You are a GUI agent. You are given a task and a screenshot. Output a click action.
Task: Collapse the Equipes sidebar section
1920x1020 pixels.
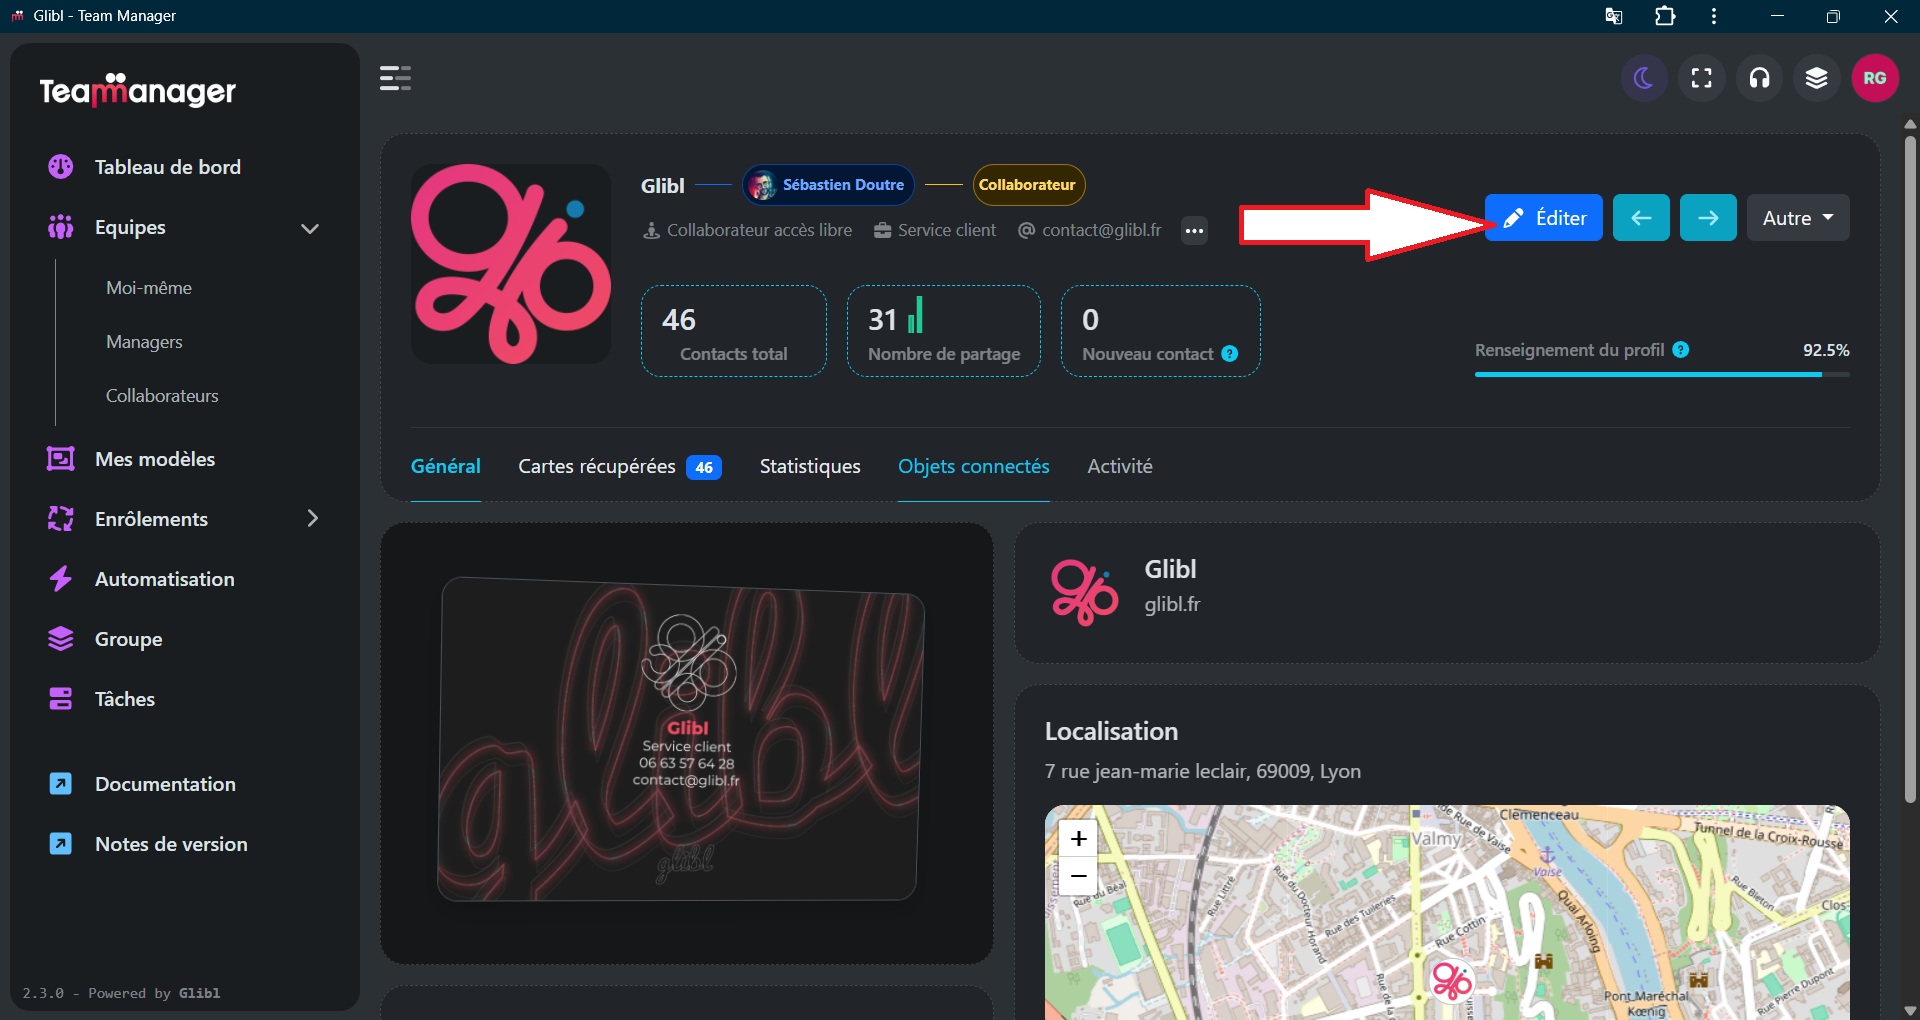coord(310,228)
